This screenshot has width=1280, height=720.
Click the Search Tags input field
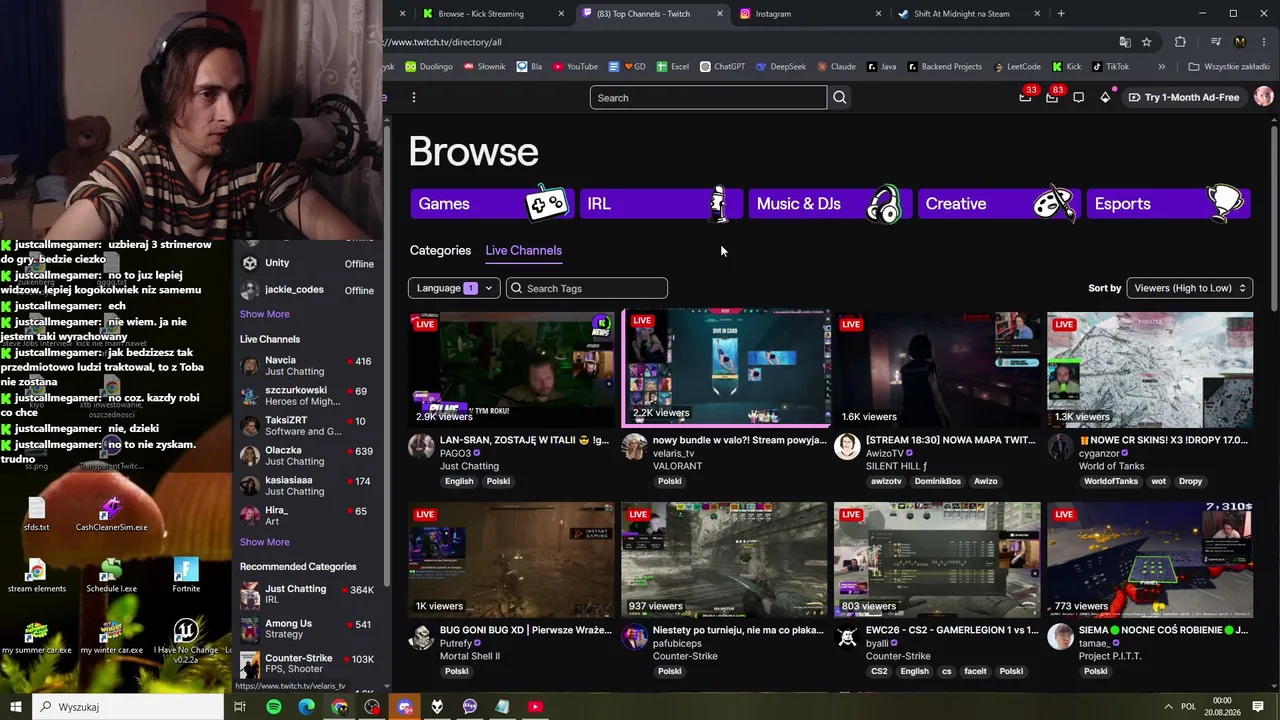(x=587, y=288)
